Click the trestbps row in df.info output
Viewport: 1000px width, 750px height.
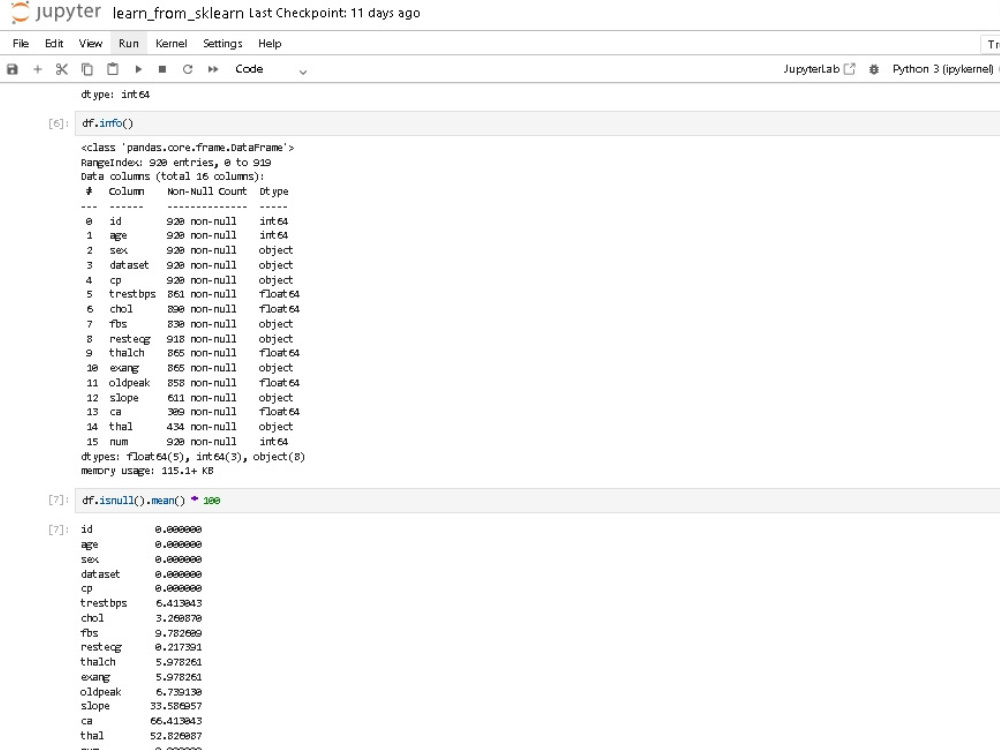[192, 294]
